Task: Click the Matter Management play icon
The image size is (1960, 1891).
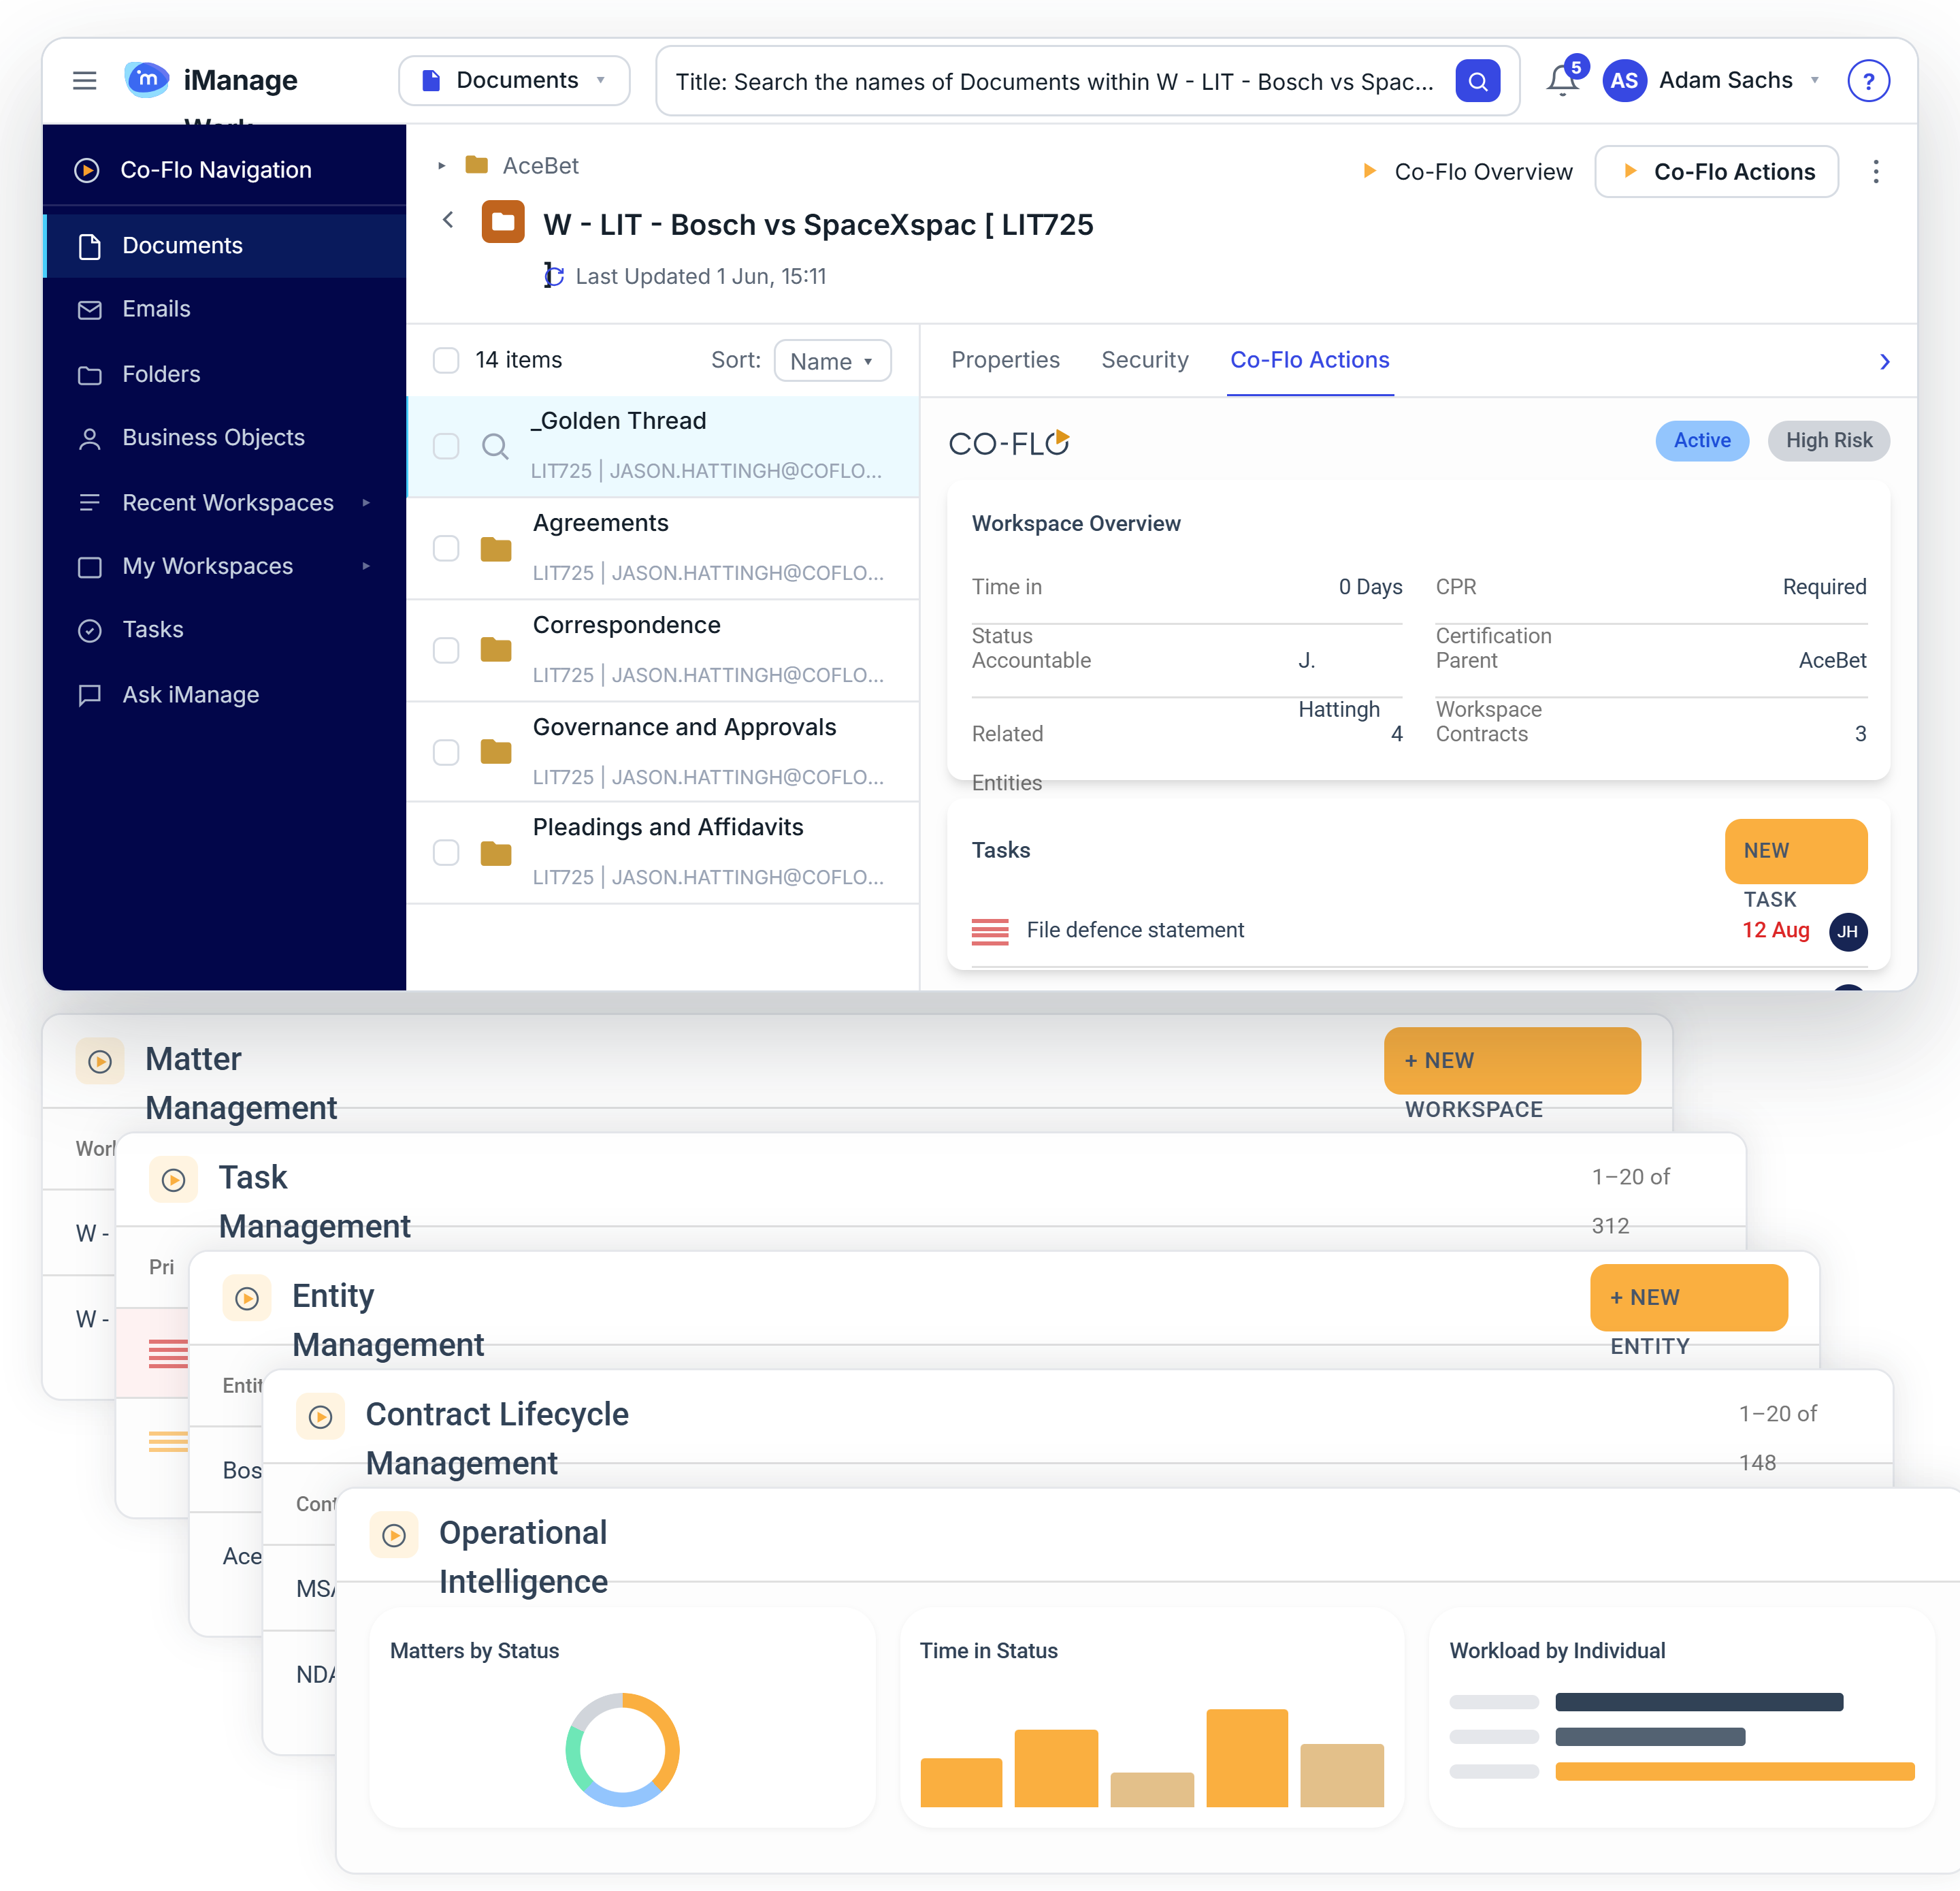Action: pyautogui.click(x=100, y=1061)
